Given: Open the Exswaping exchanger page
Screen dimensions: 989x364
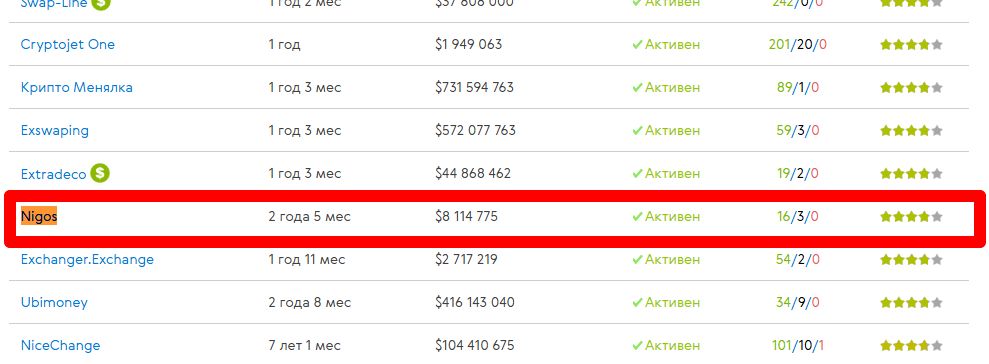Looking at the screenshot, I should pos(54,131).
